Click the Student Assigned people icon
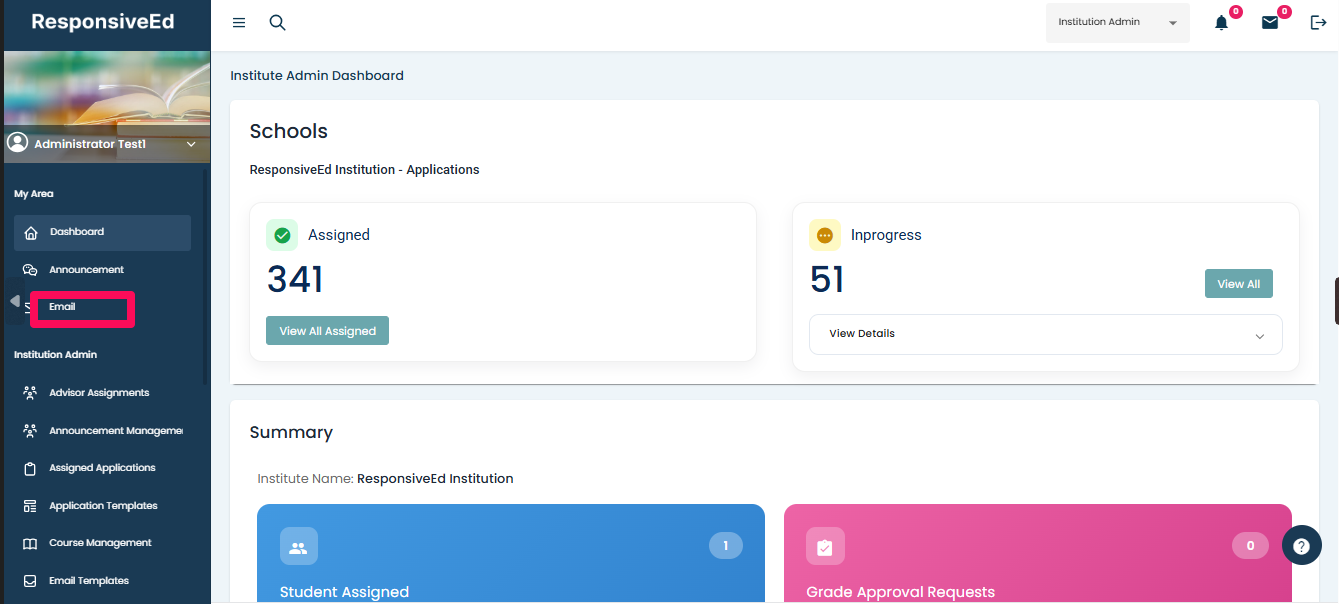The height and width of the screenshot is (604, 1339). [x=298, y=547]
